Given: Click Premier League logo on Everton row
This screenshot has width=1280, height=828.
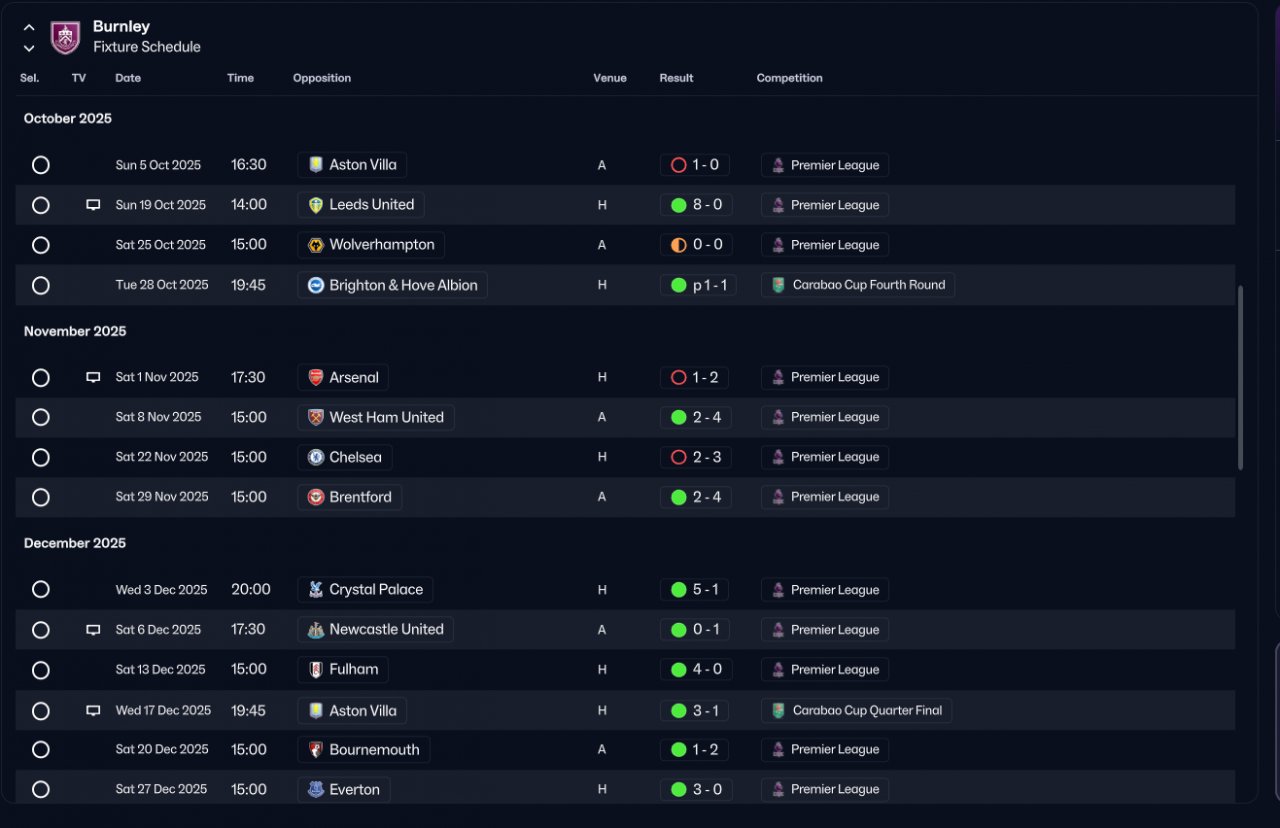Looking at the screenshot, I should tap(778, 789).
